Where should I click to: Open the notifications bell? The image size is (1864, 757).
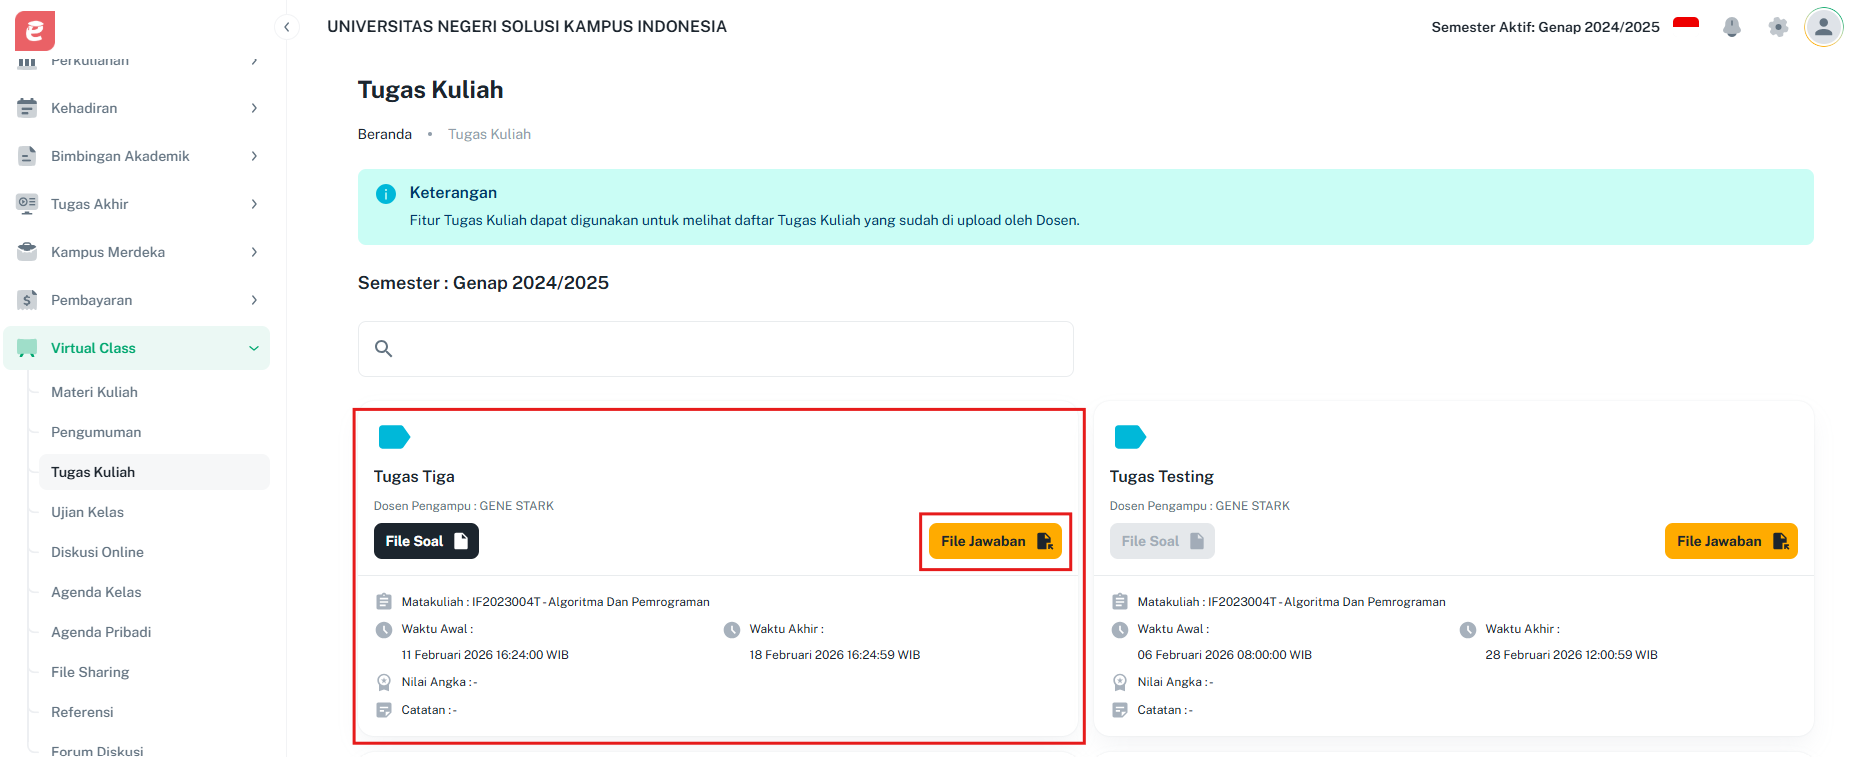coord(1732,27)
